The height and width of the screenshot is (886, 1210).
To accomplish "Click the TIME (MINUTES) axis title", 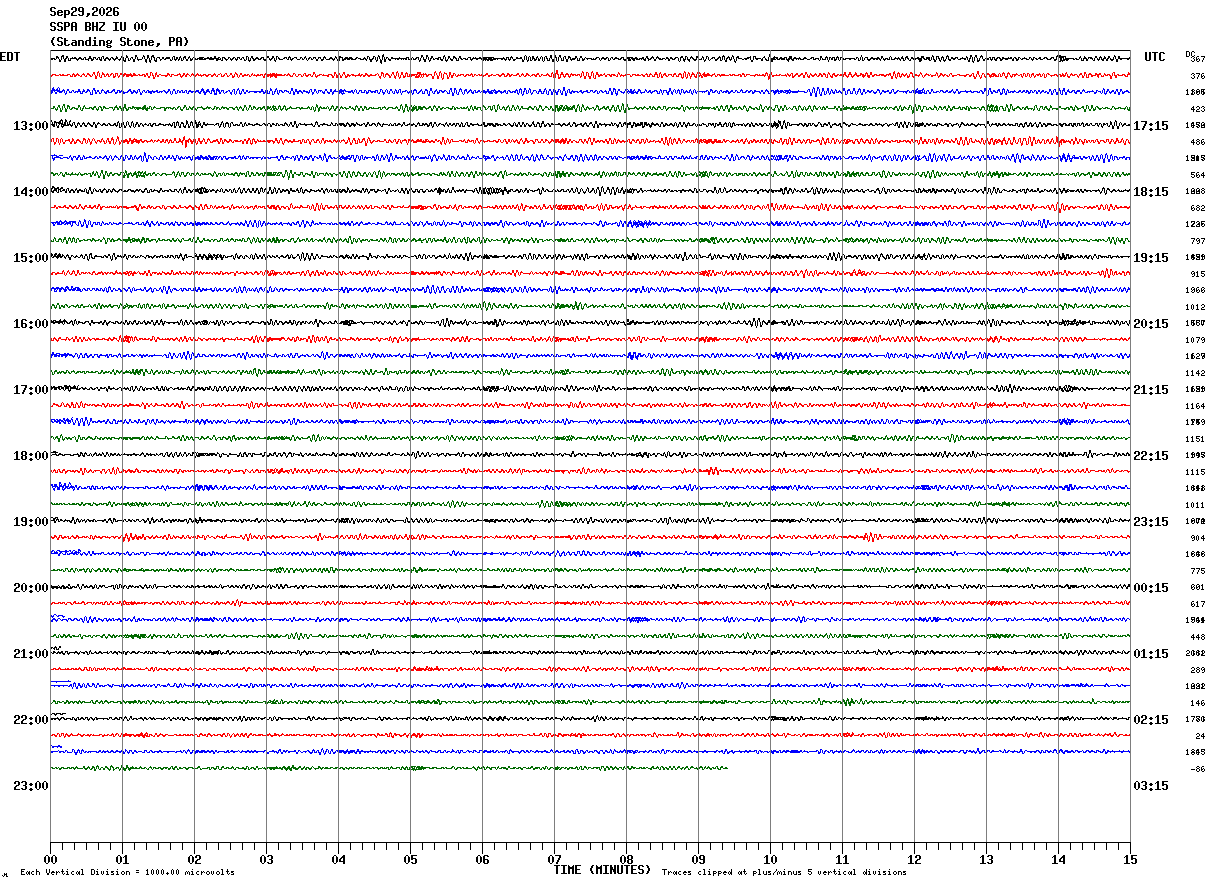I will (x=602, y=870).
